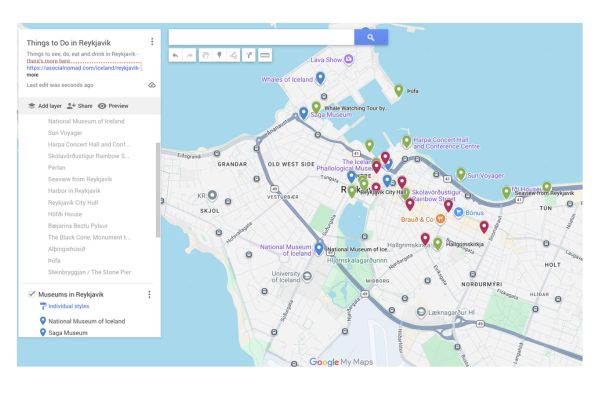Select Þúfa in the layer list

coord(54,260)
